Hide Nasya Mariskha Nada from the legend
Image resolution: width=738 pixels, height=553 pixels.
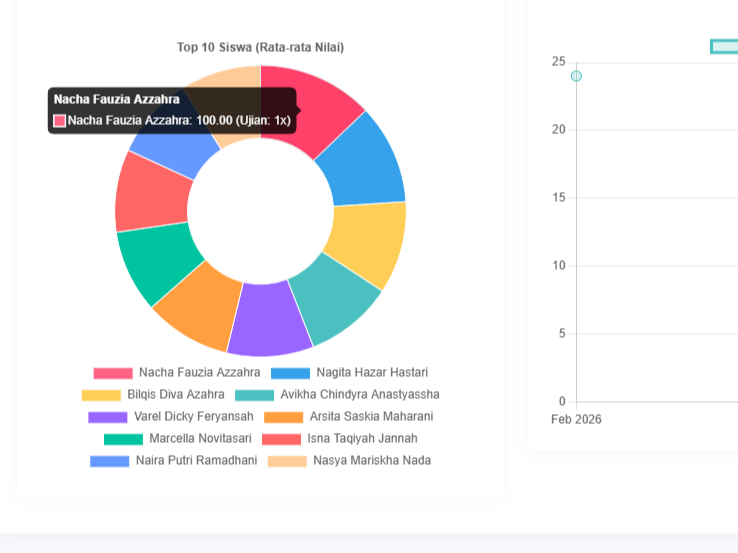coord(371,461)
